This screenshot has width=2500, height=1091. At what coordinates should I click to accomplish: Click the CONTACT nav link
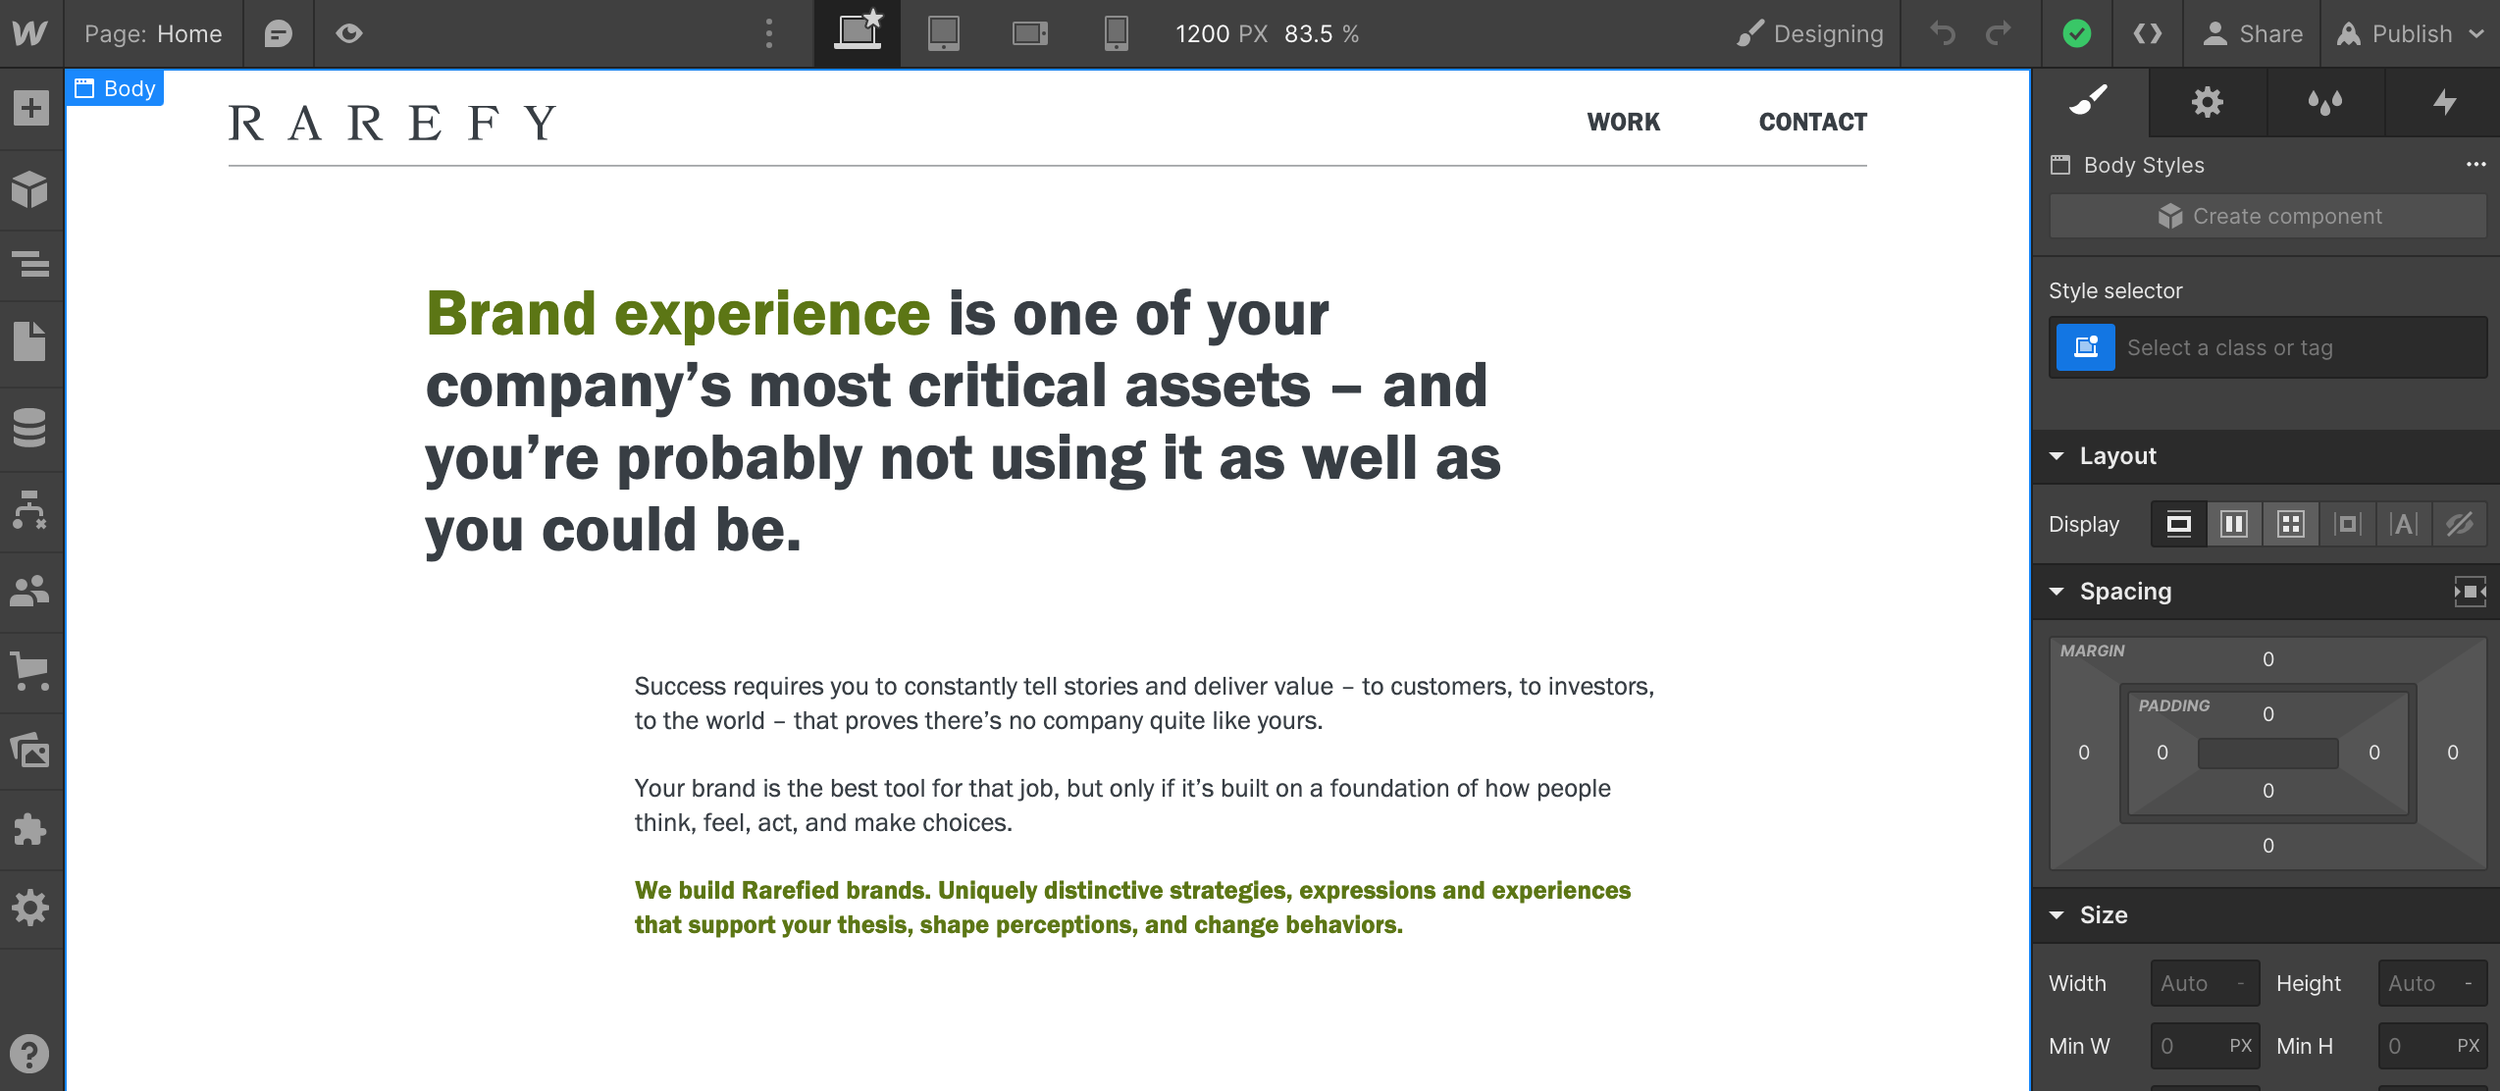[1812, 122]
